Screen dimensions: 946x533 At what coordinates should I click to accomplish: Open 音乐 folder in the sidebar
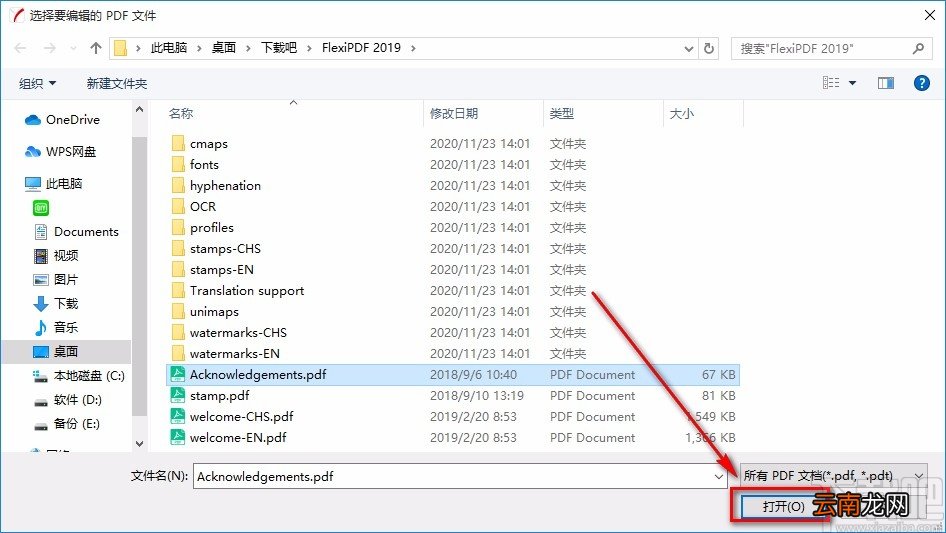click(56, 328)
